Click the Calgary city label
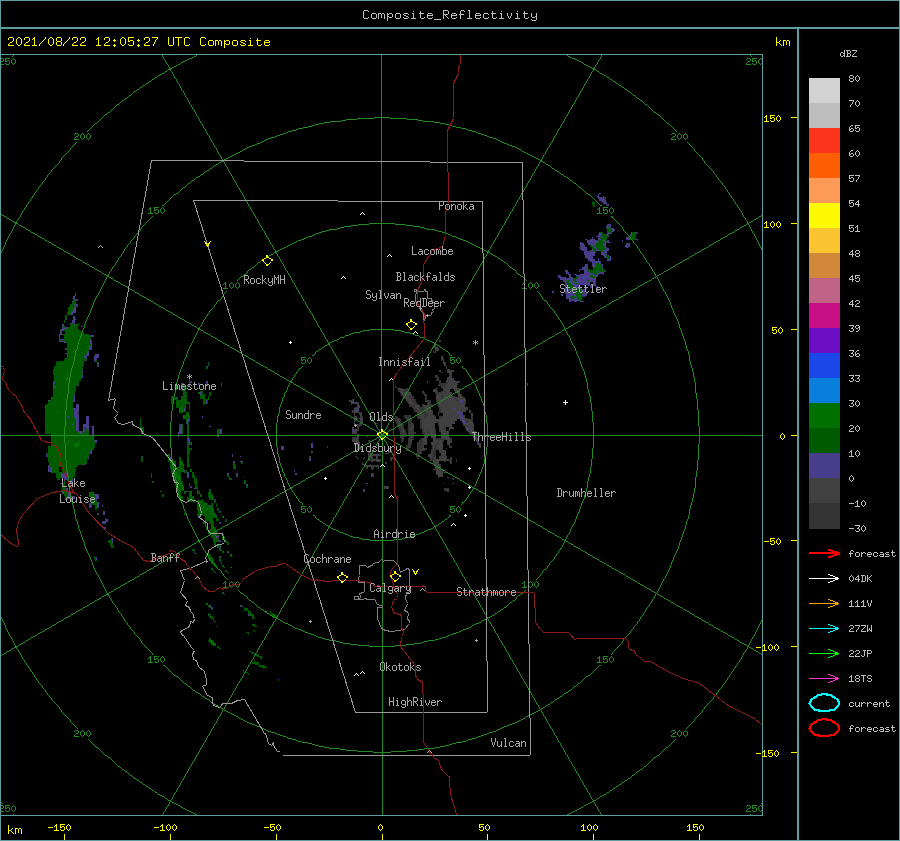Screen dimensions: 900x841 pyautogui.click(x=390, y=588)
